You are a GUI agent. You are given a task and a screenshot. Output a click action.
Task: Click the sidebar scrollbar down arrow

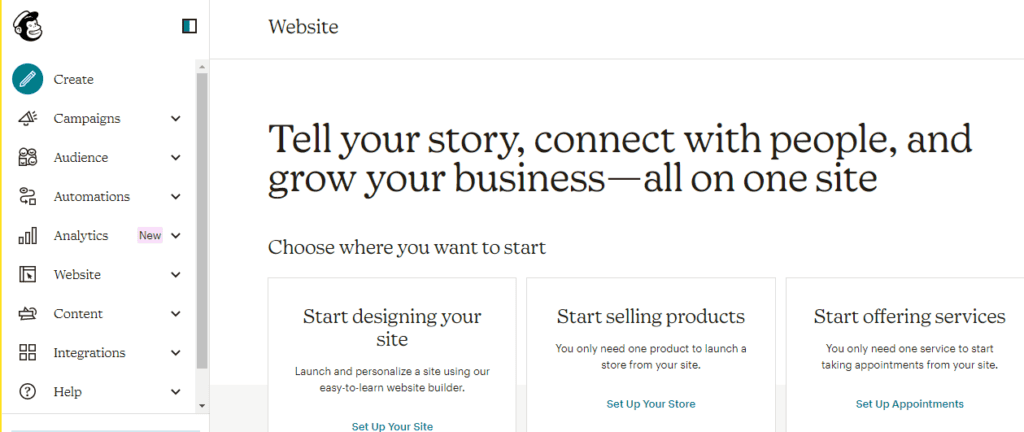pyautogui.click(x=202, y=405)
